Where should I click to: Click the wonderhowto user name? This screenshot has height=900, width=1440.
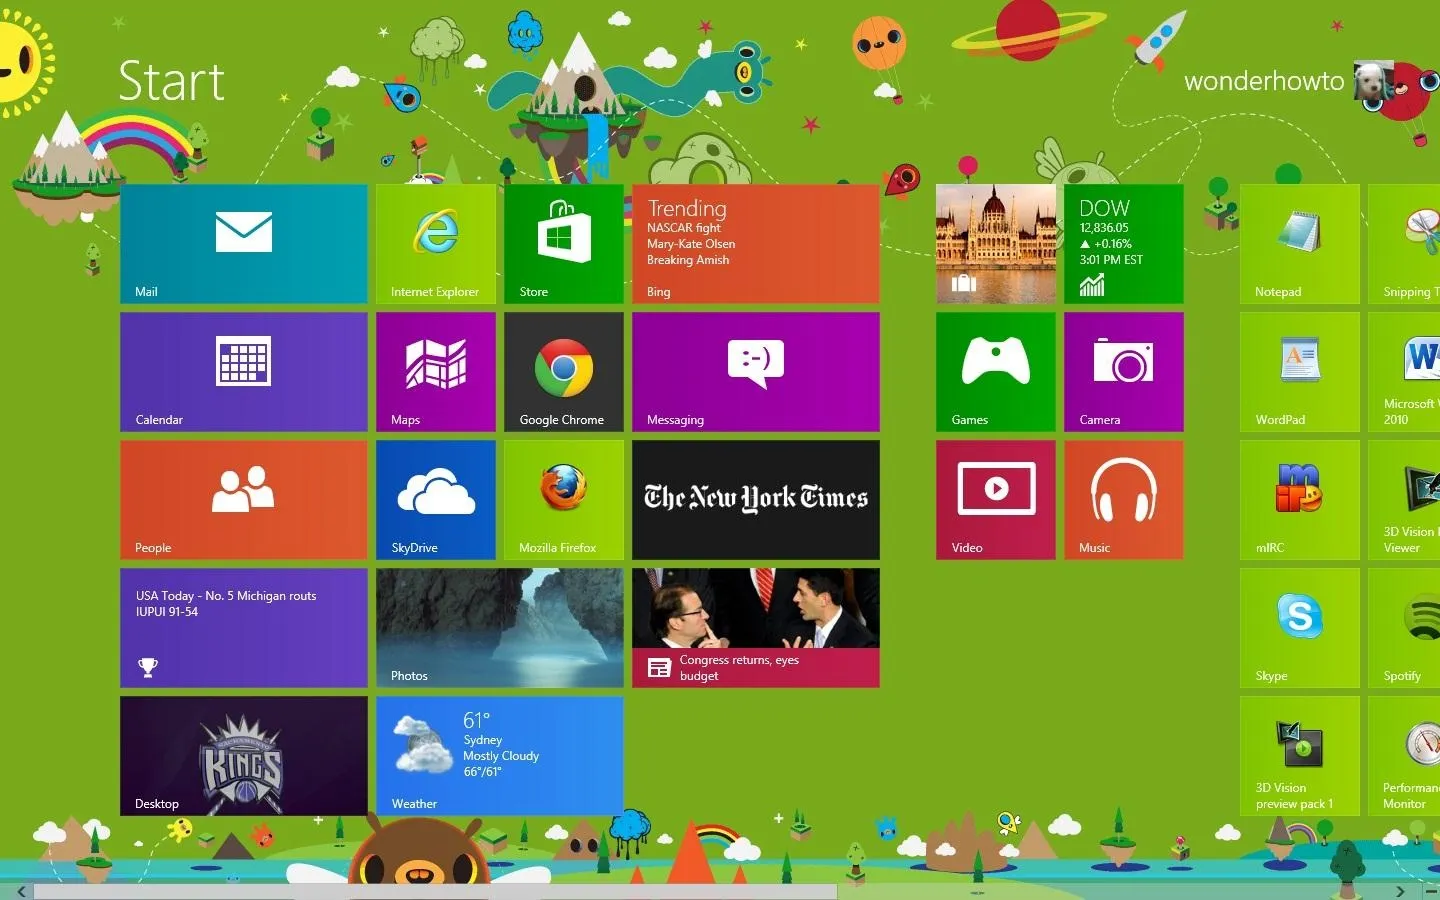tap(1264, 81)
